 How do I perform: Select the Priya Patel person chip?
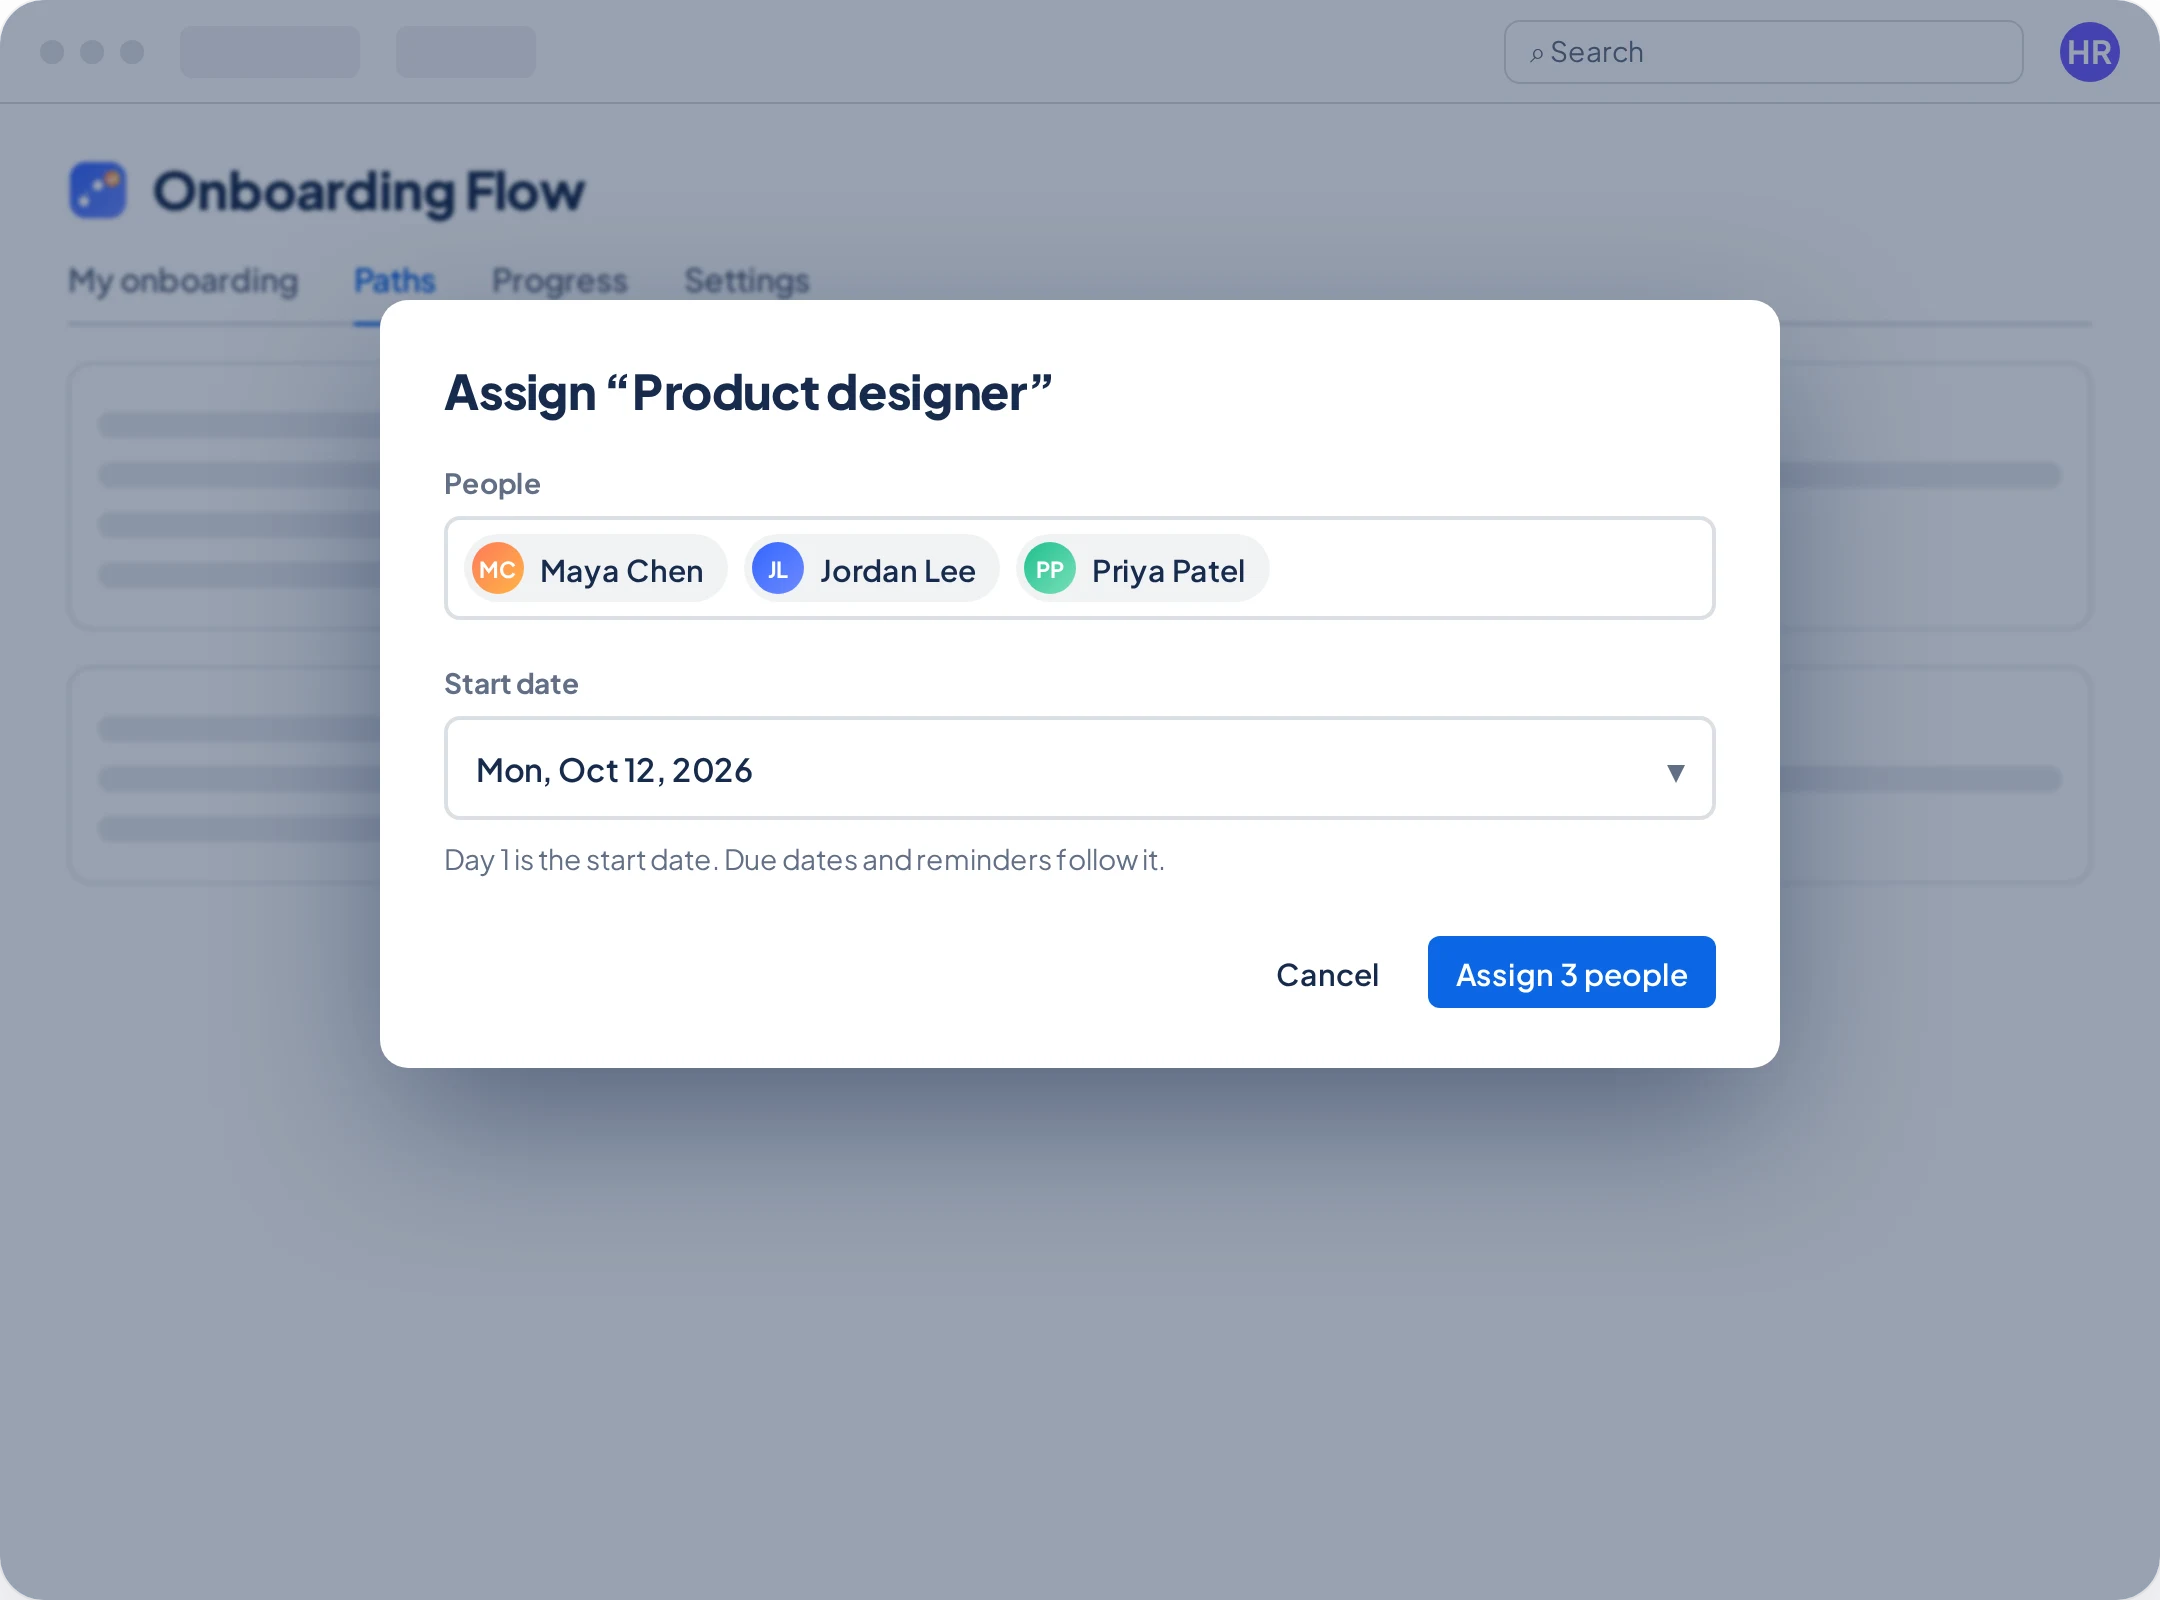point(1142,569)
